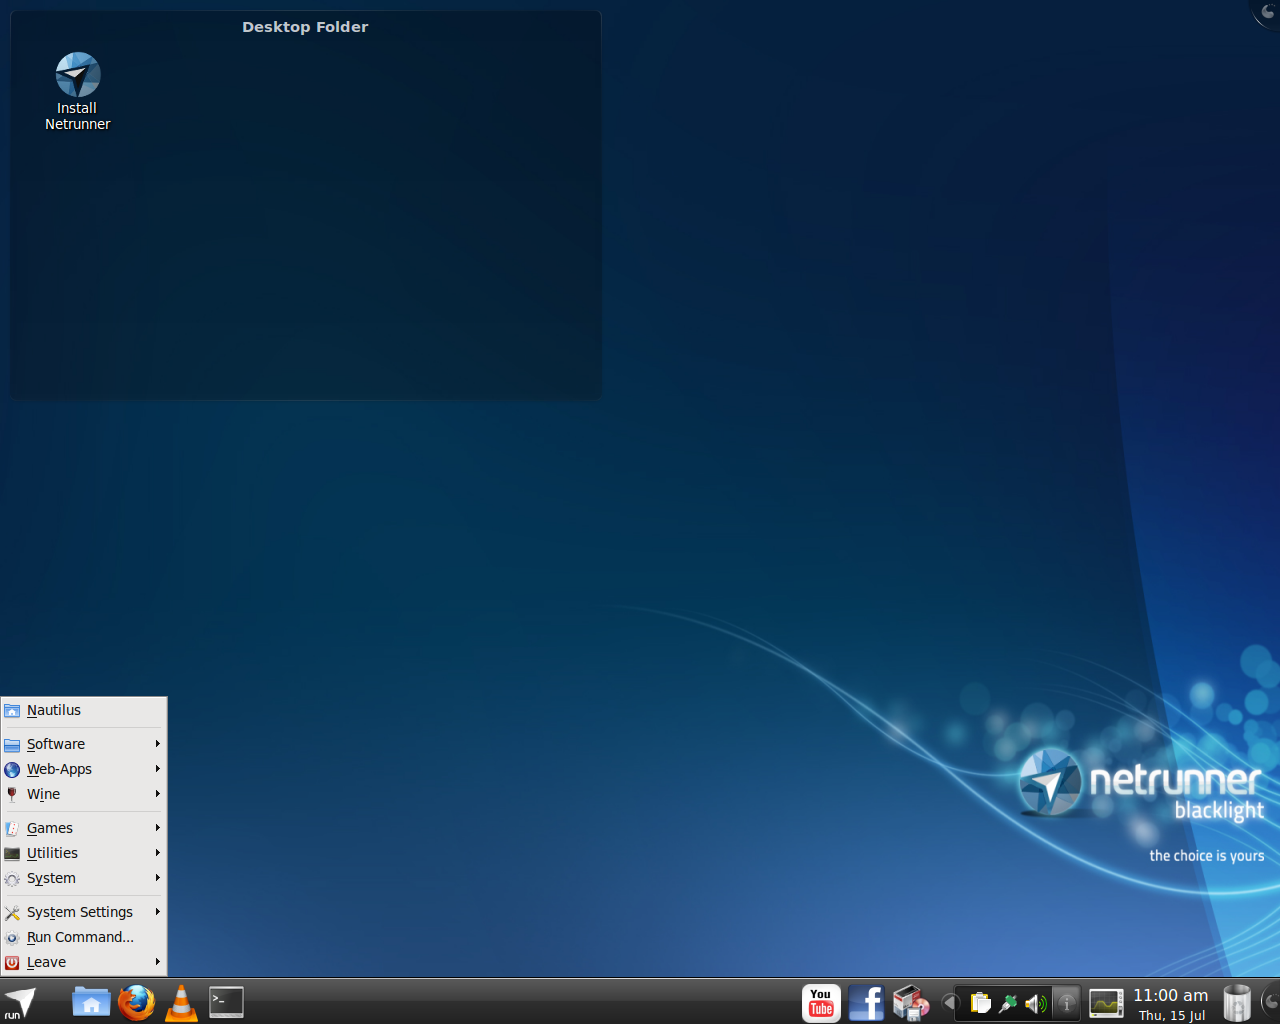Click the network connection tray icon
The width and height of the screenshot is (1280, 1024).
1008,1003
